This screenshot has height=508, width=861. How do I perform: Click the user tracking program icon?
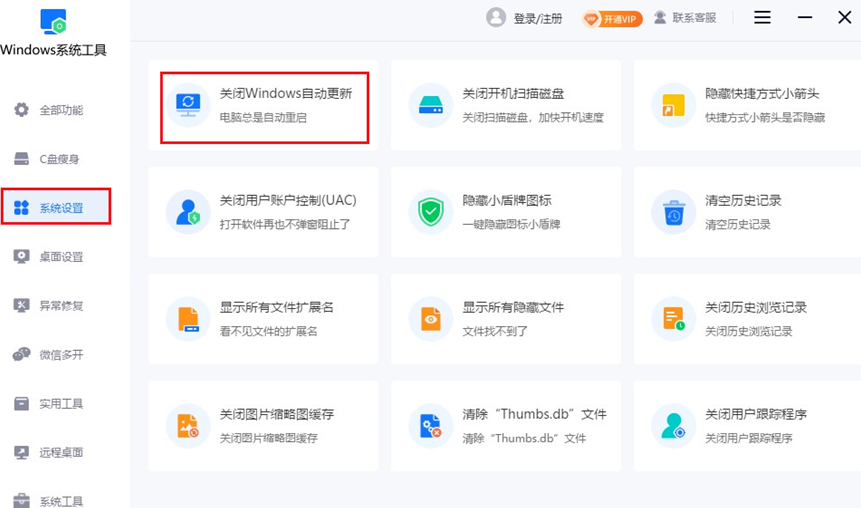[x=673, y=426]
